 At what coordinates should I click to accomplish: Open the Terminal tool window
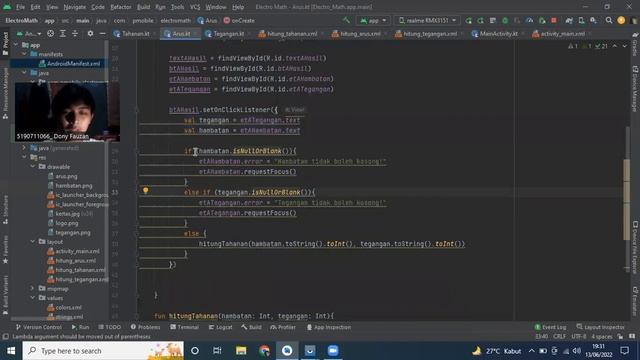pos(184,327)
